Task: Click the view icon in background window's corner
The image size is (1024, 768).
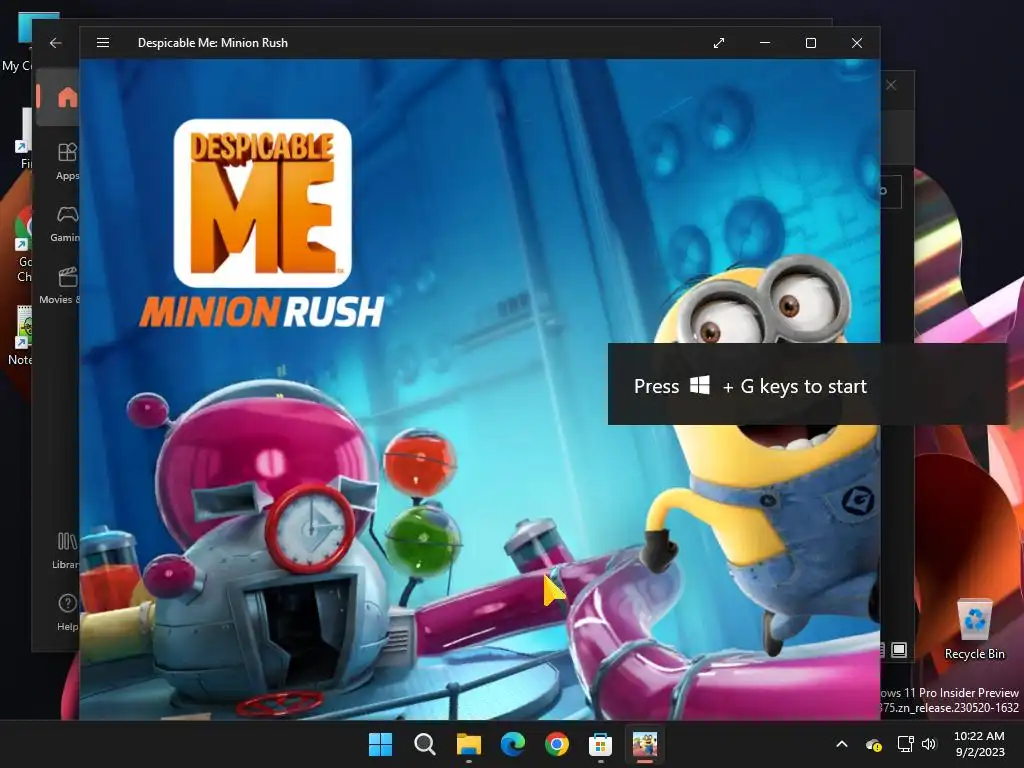Action: click(899, 650)
